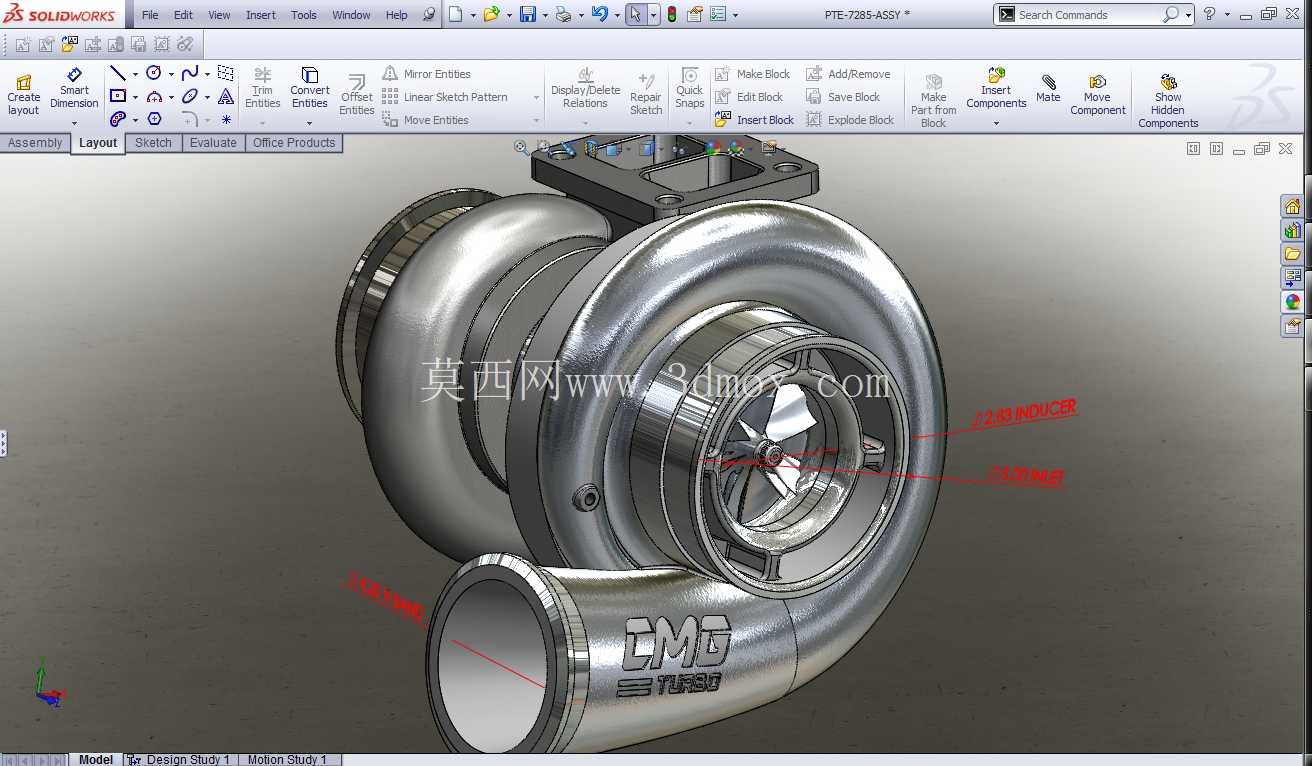Expand the Line tool dropdown arrow
The height and width of the screenshot is (766, 1312).
(135, 74)
